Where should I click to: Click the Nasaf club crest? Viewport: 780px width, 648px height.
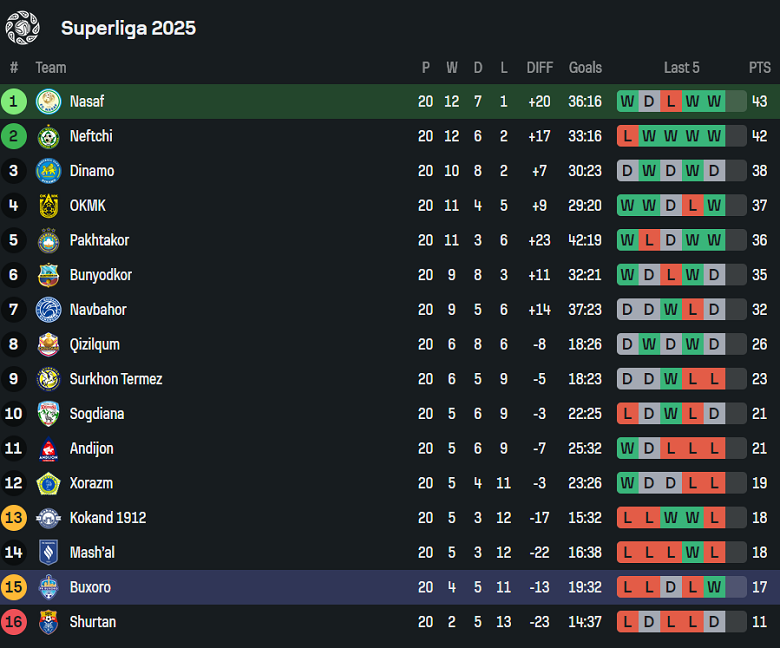click(48, 102)
